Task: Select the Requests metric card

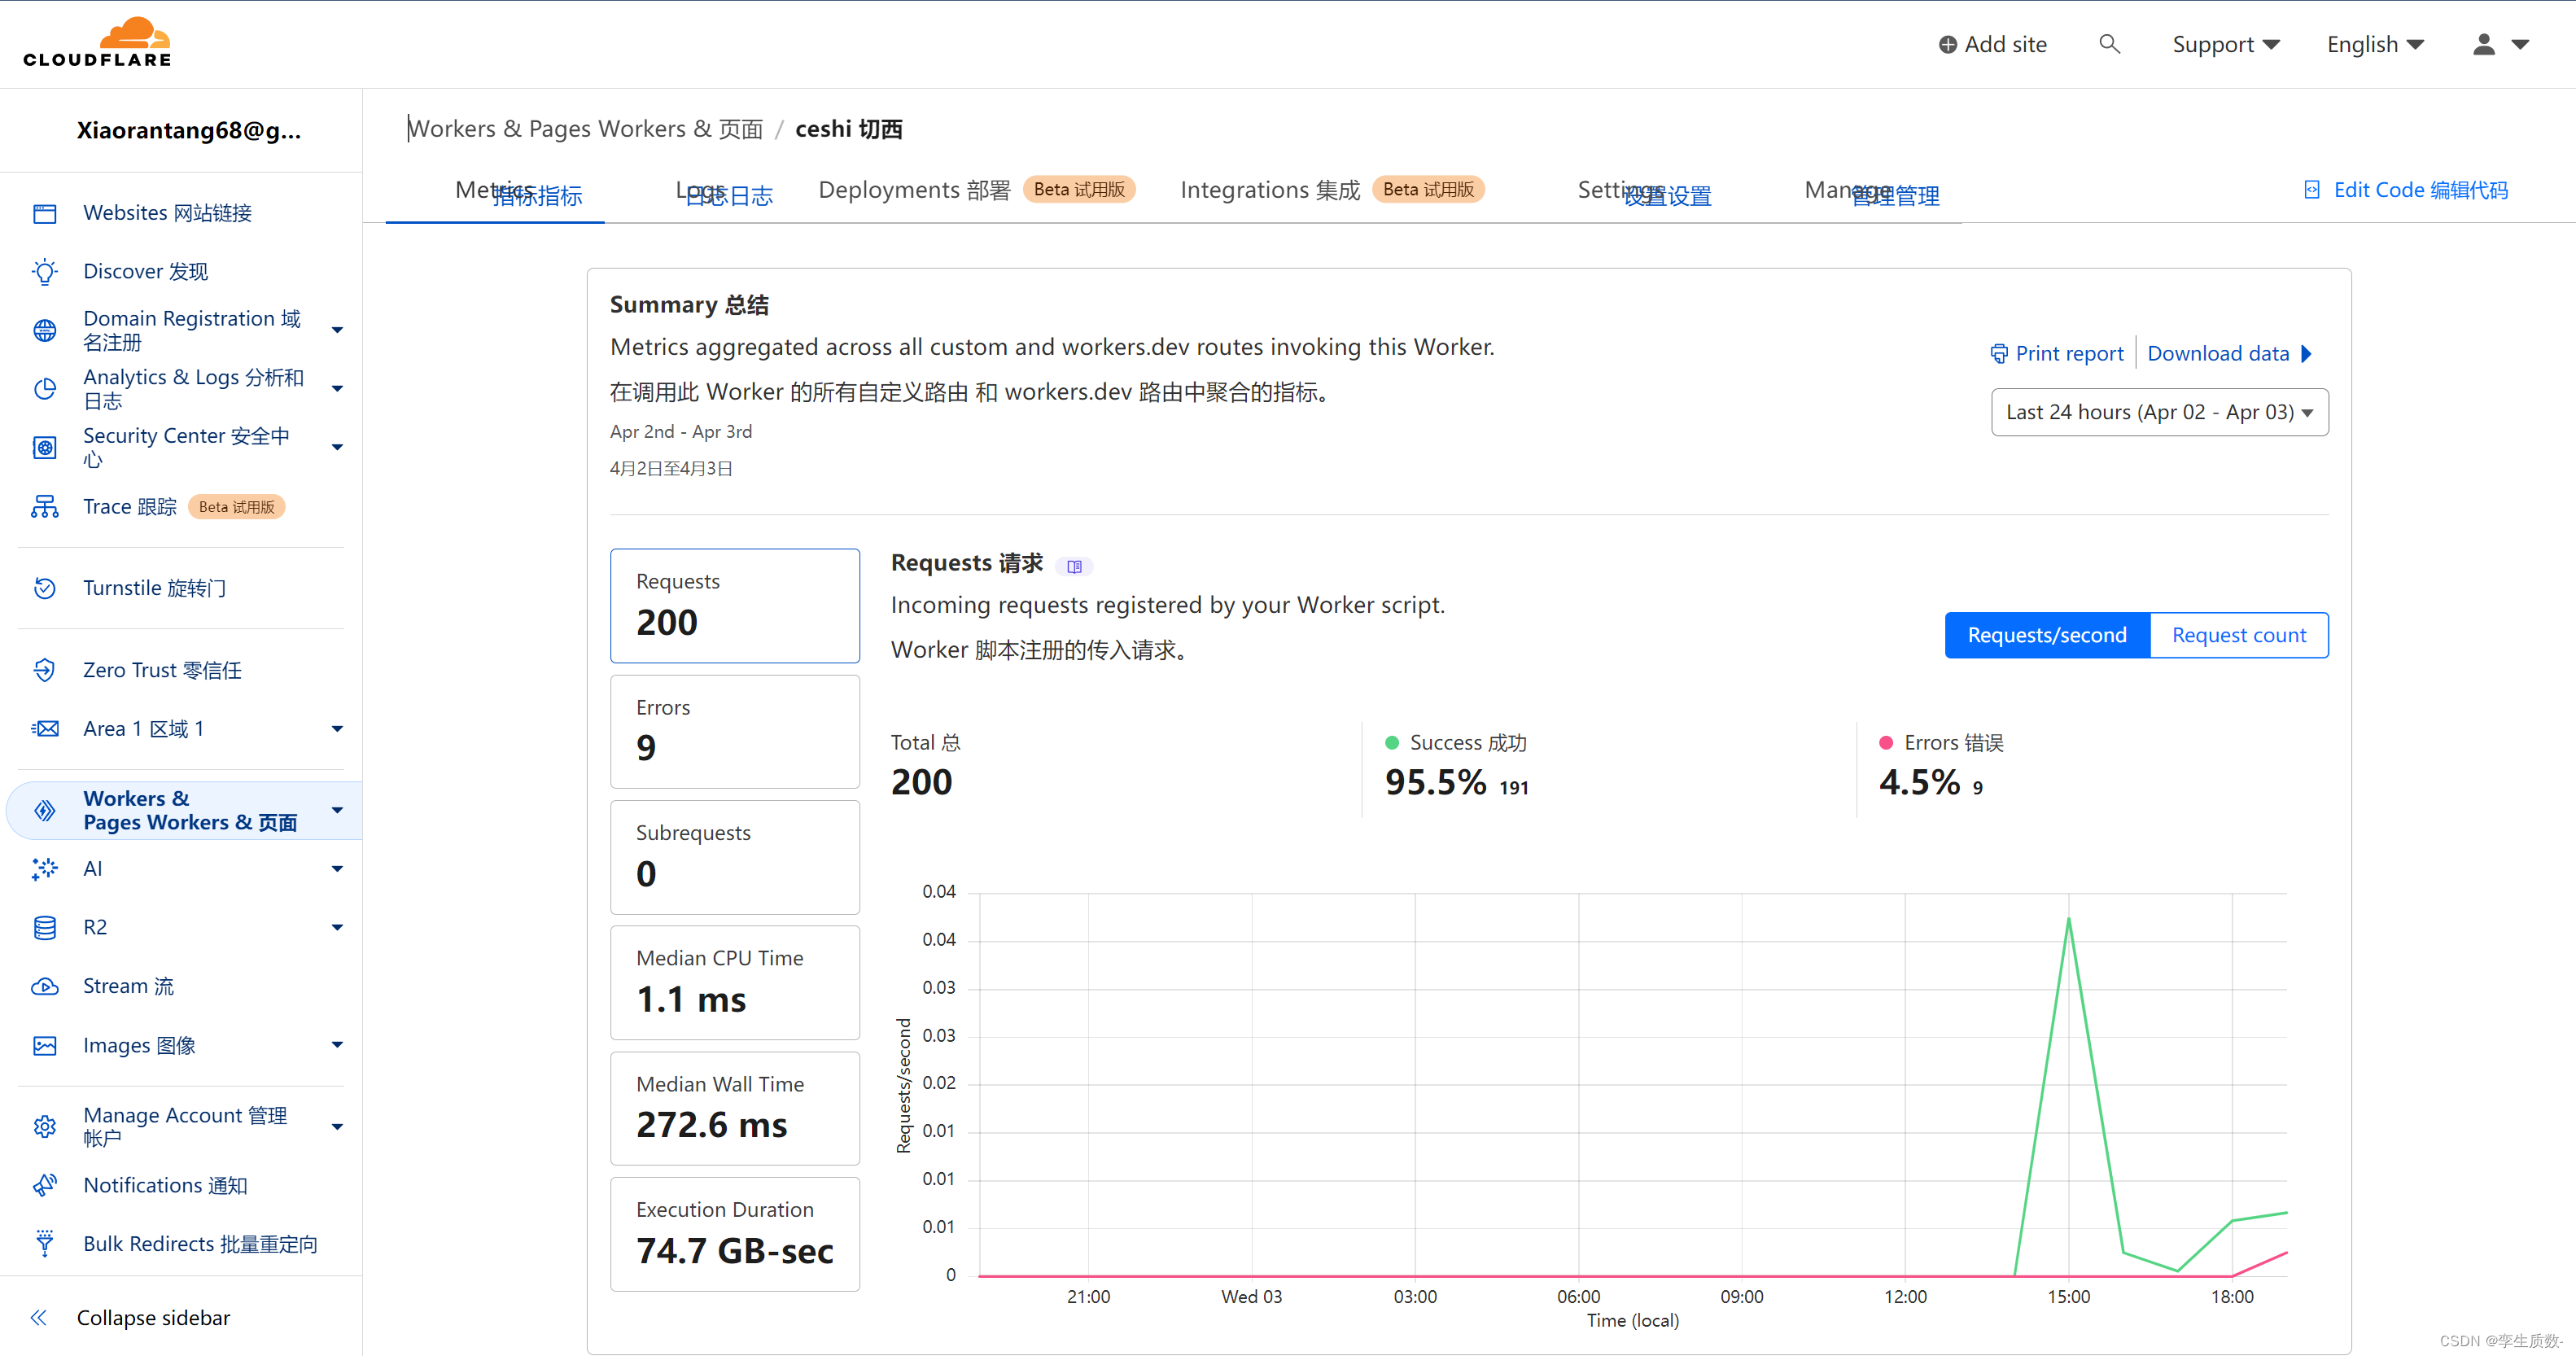Action: click(735, 605)
